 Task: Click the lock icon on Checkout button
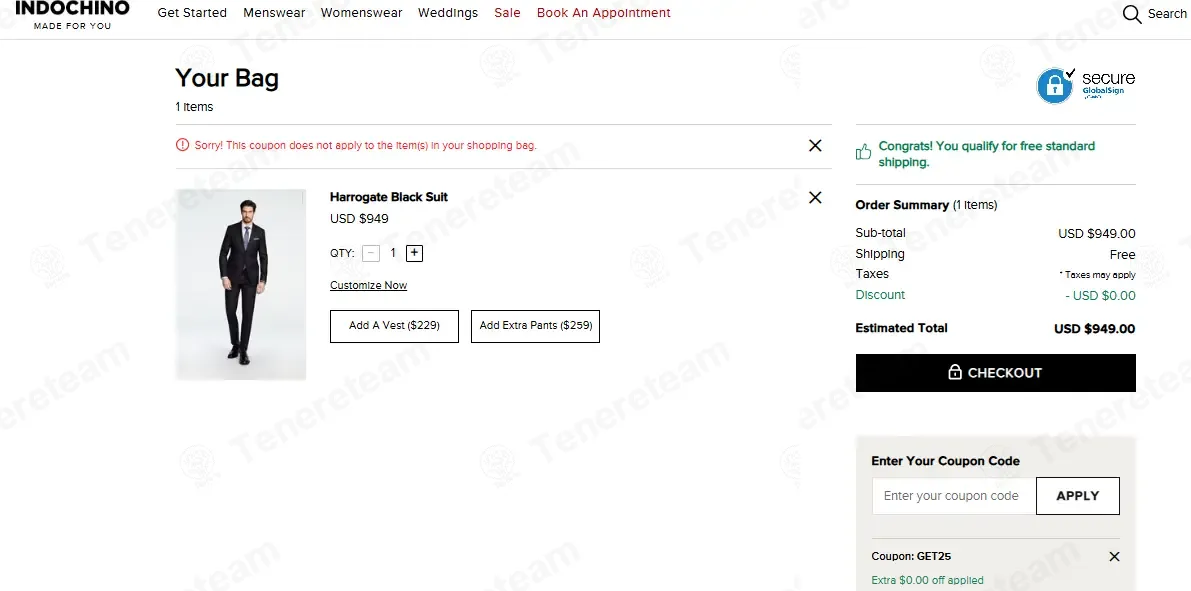coord(956,372)
